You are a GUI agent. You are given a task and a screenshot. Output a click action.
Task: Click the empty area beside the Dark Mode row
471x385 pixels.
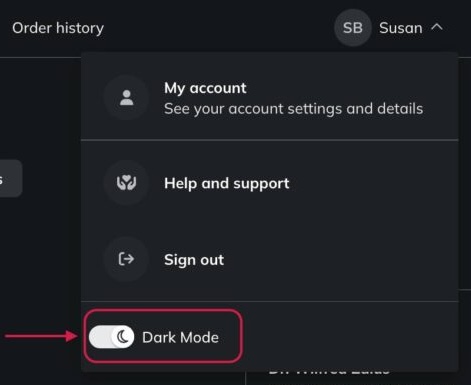point(350,337)
